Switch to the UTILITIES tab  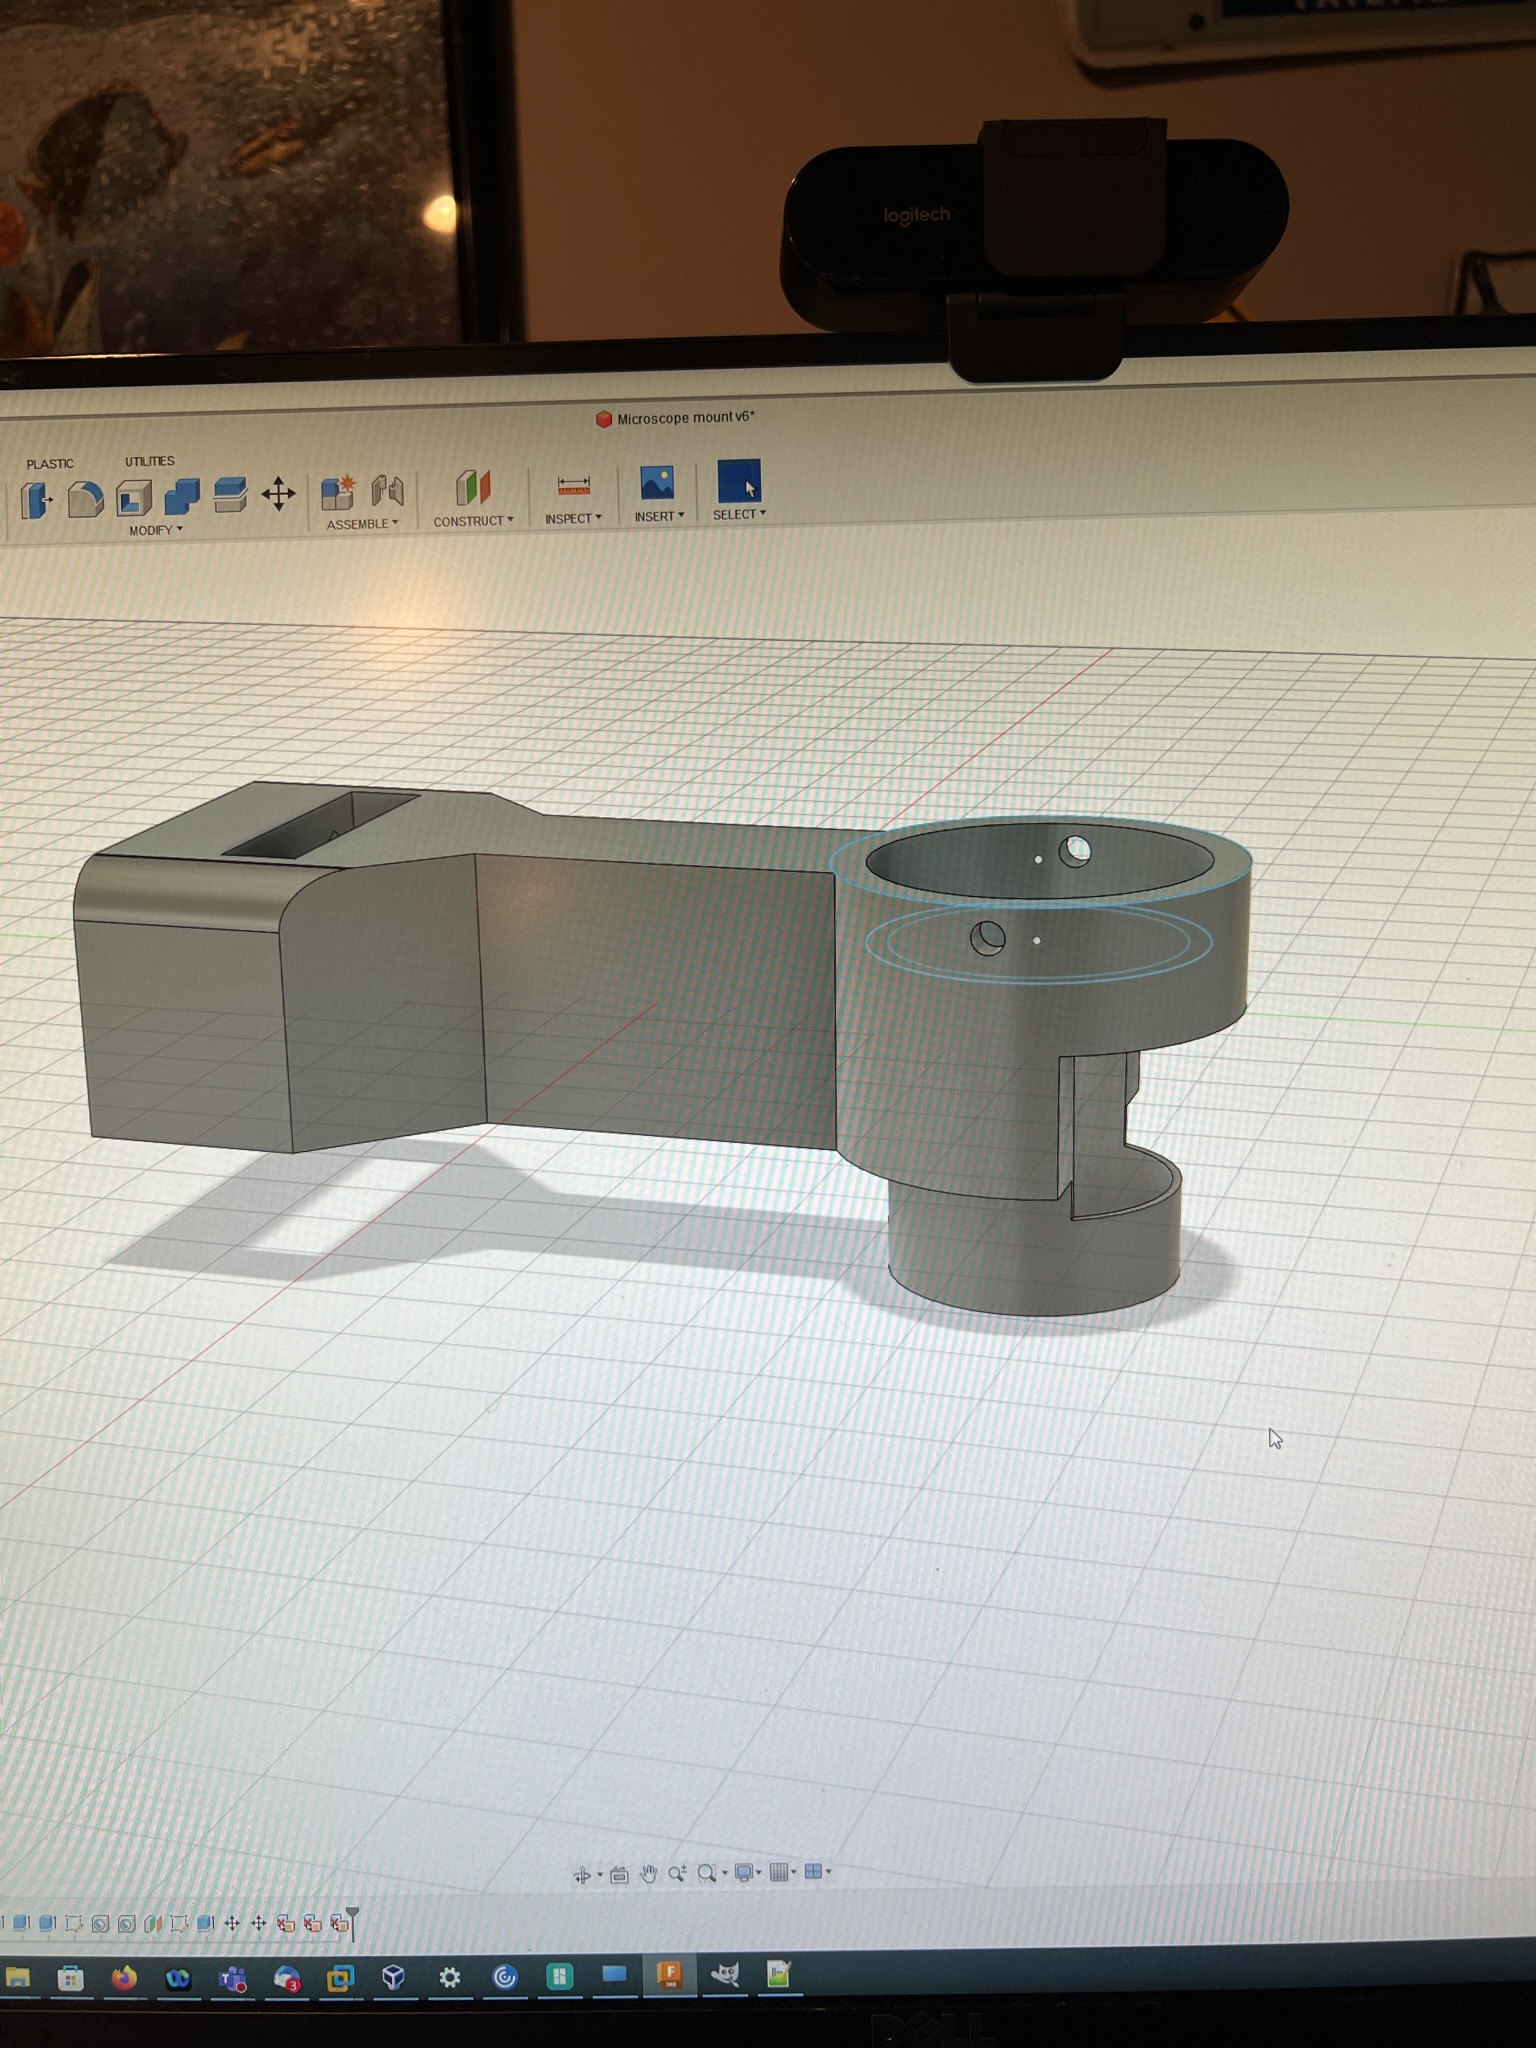click(x=149, y=461)
